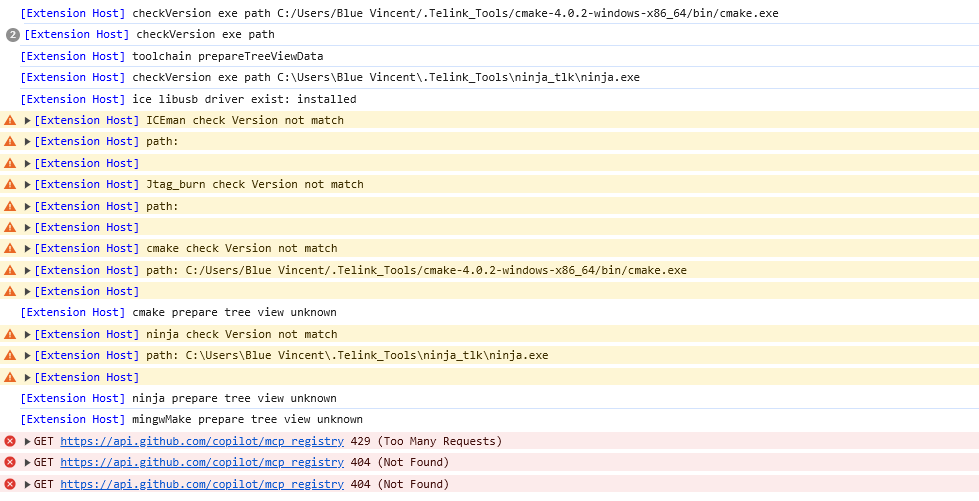
Task: Click warning icon beside ninja check Version message
Action: coord(10,334)
